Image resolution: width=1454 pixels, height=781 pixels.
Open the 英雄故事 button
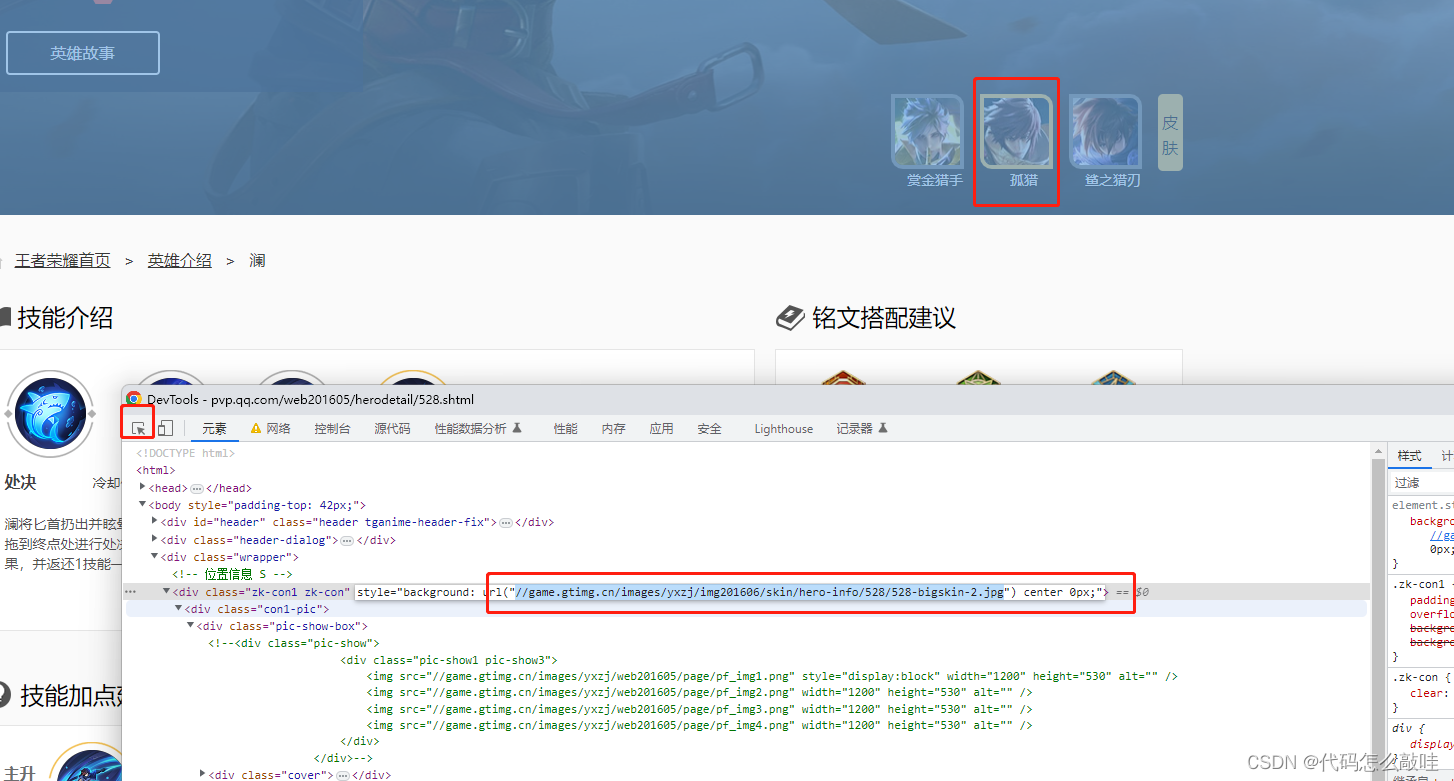coord(83,53)
